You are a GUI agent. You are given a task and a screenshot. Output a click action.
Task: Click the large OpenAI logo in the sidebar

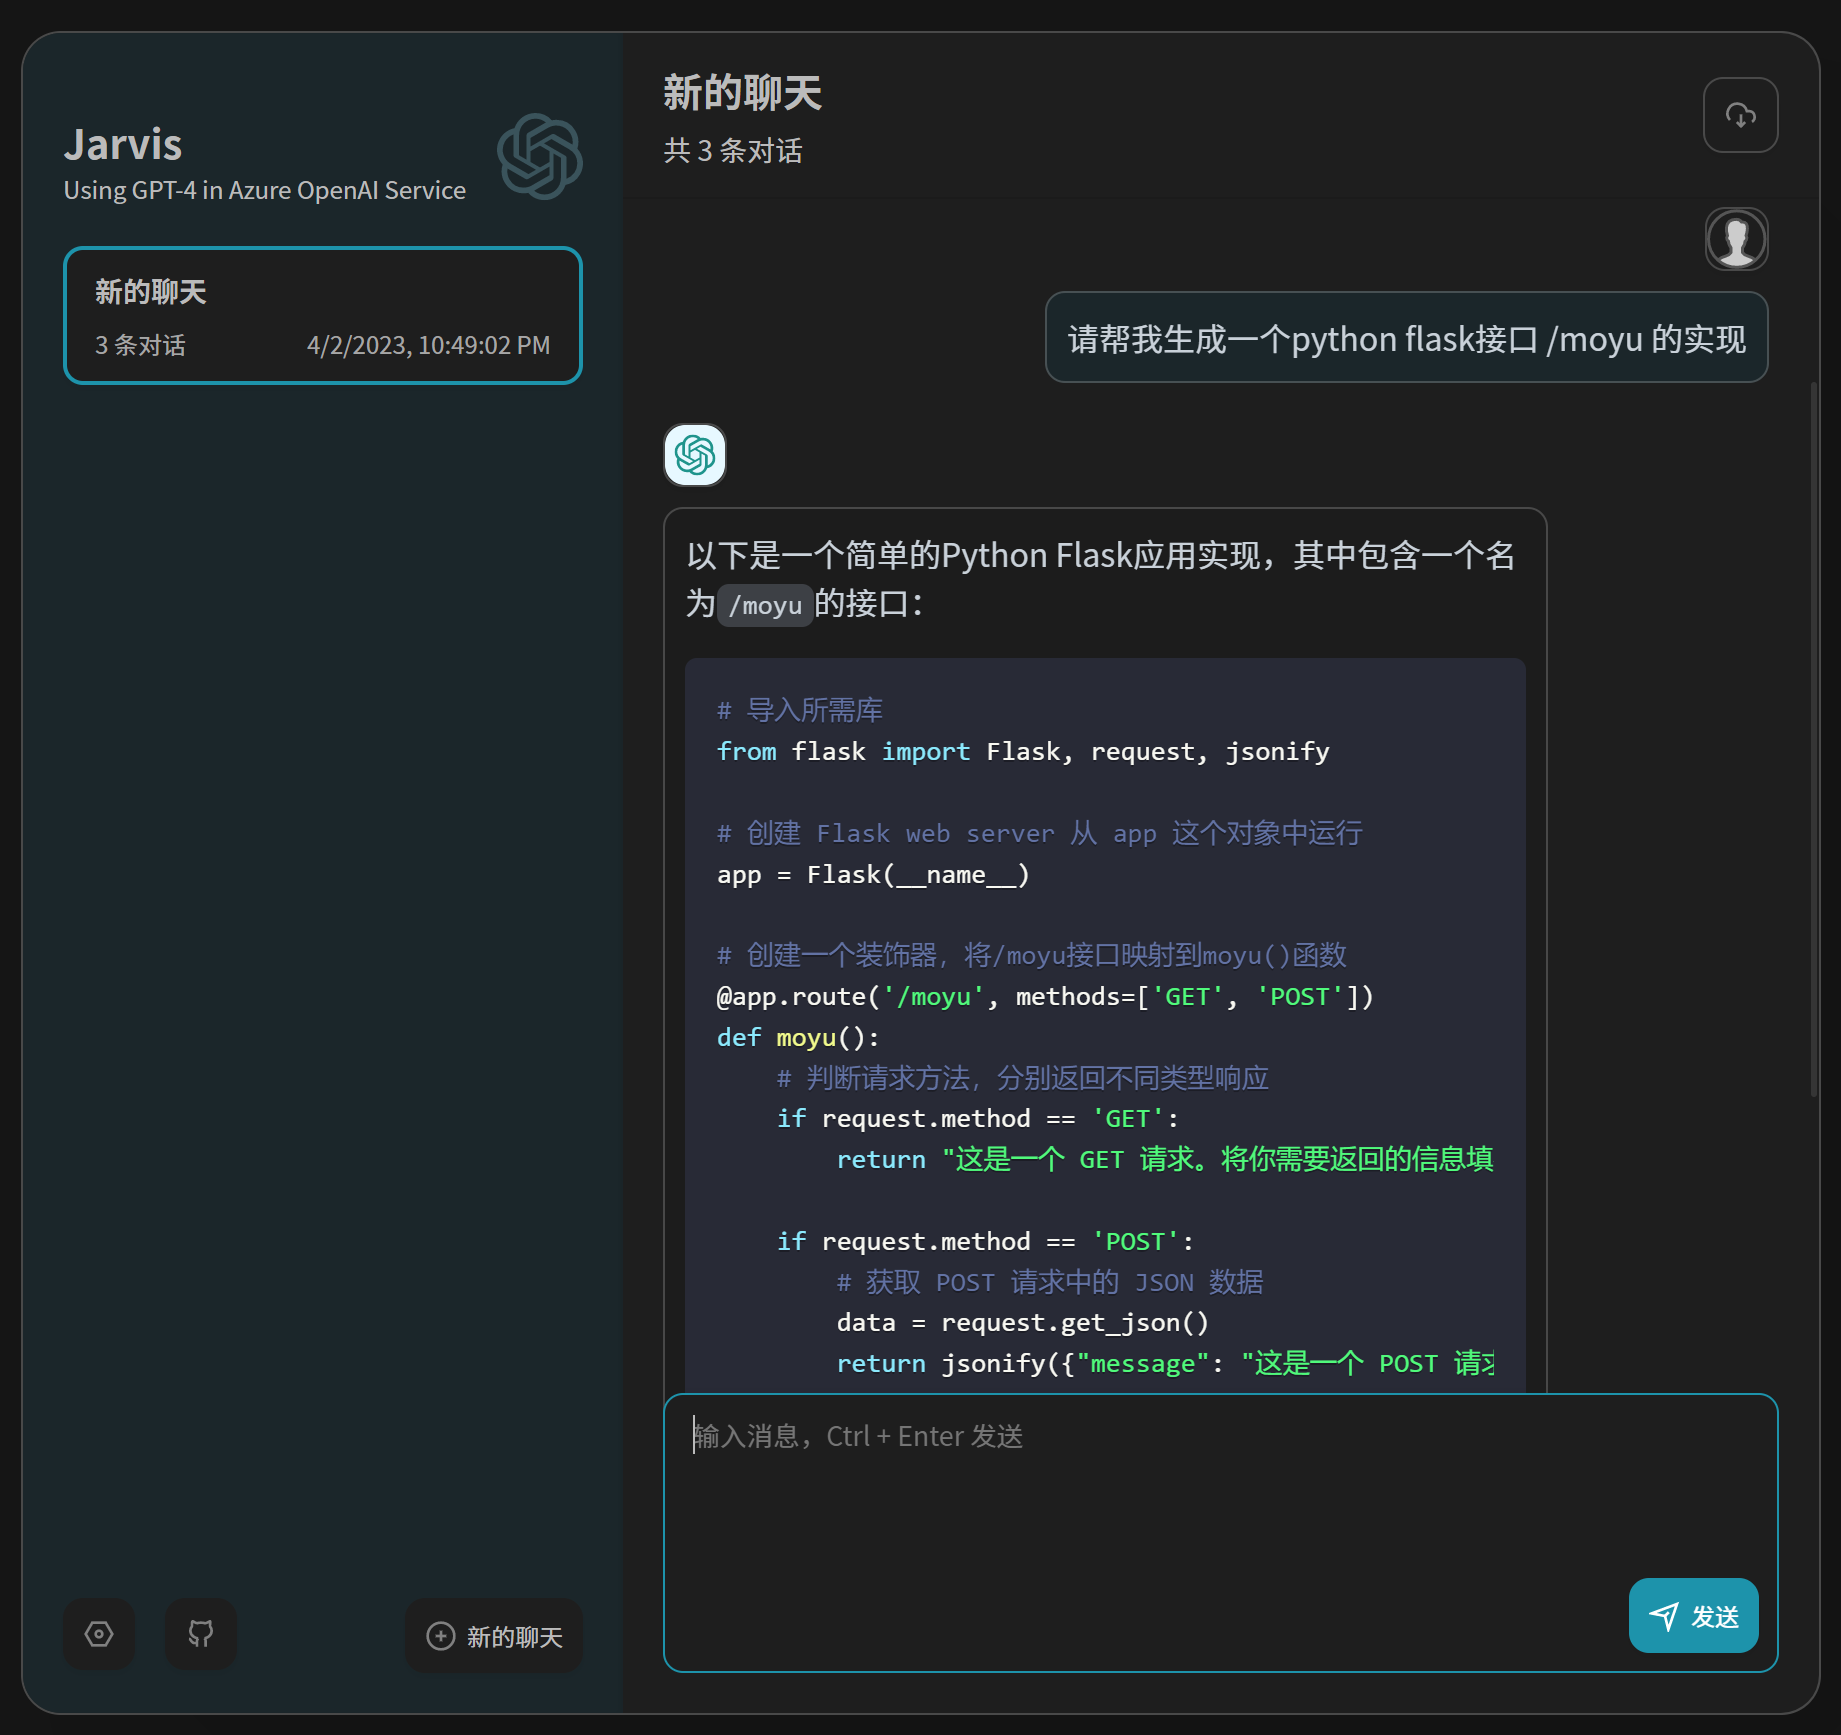[540, 156]
